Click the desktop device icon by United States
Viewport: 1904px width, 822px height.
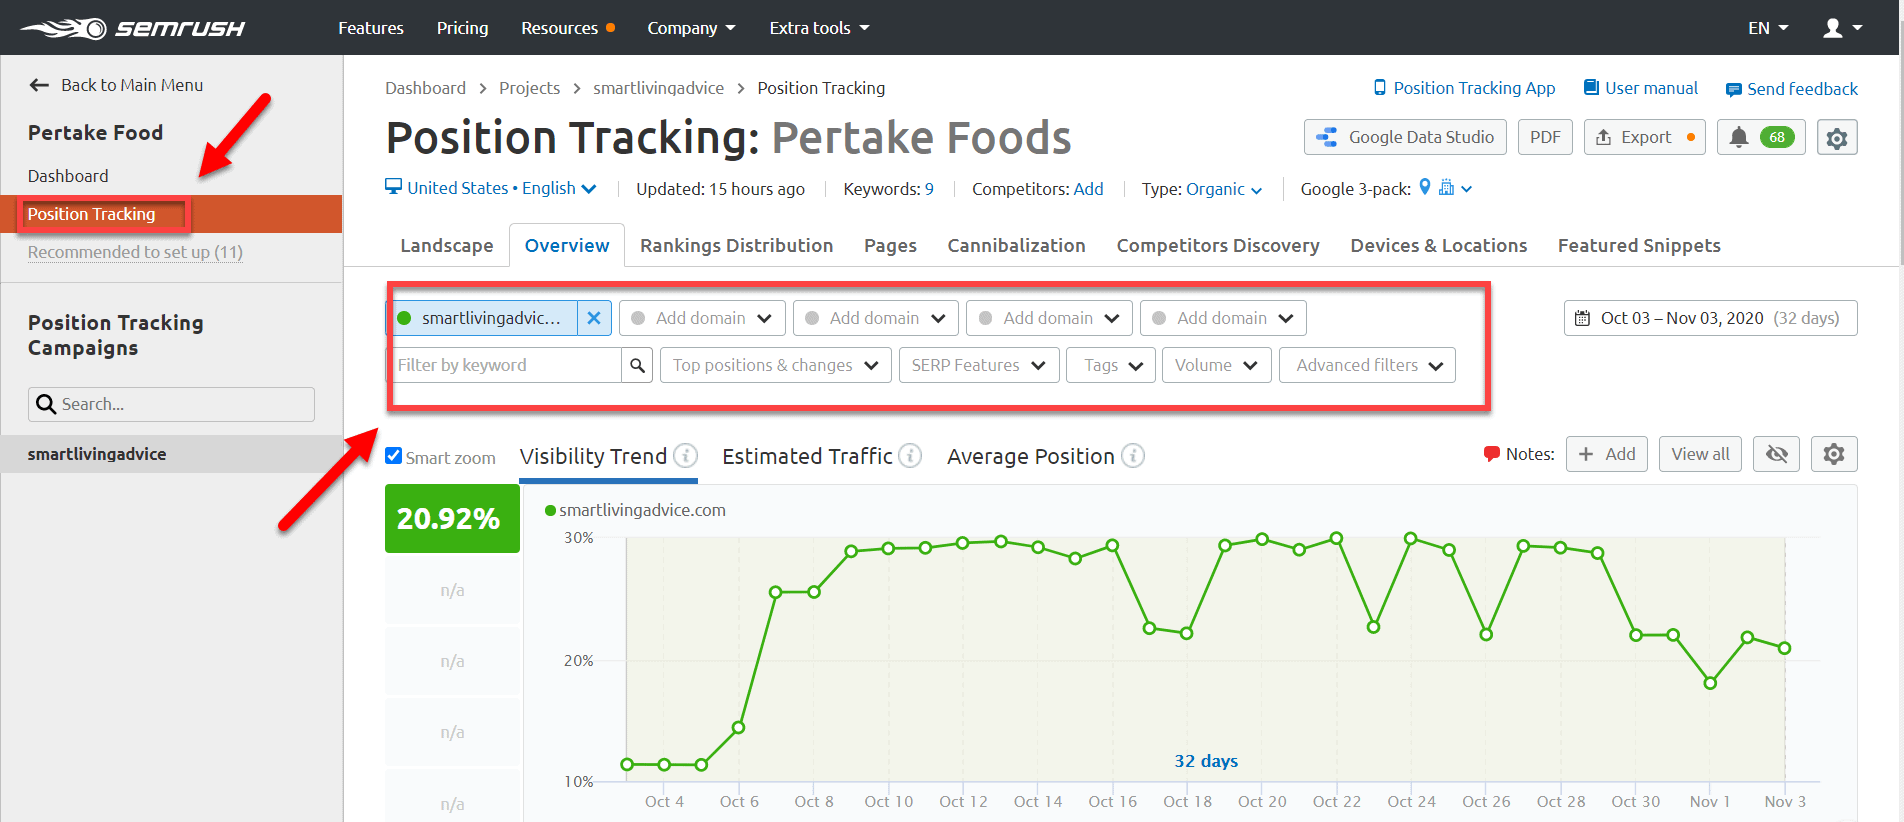(393, 187)
